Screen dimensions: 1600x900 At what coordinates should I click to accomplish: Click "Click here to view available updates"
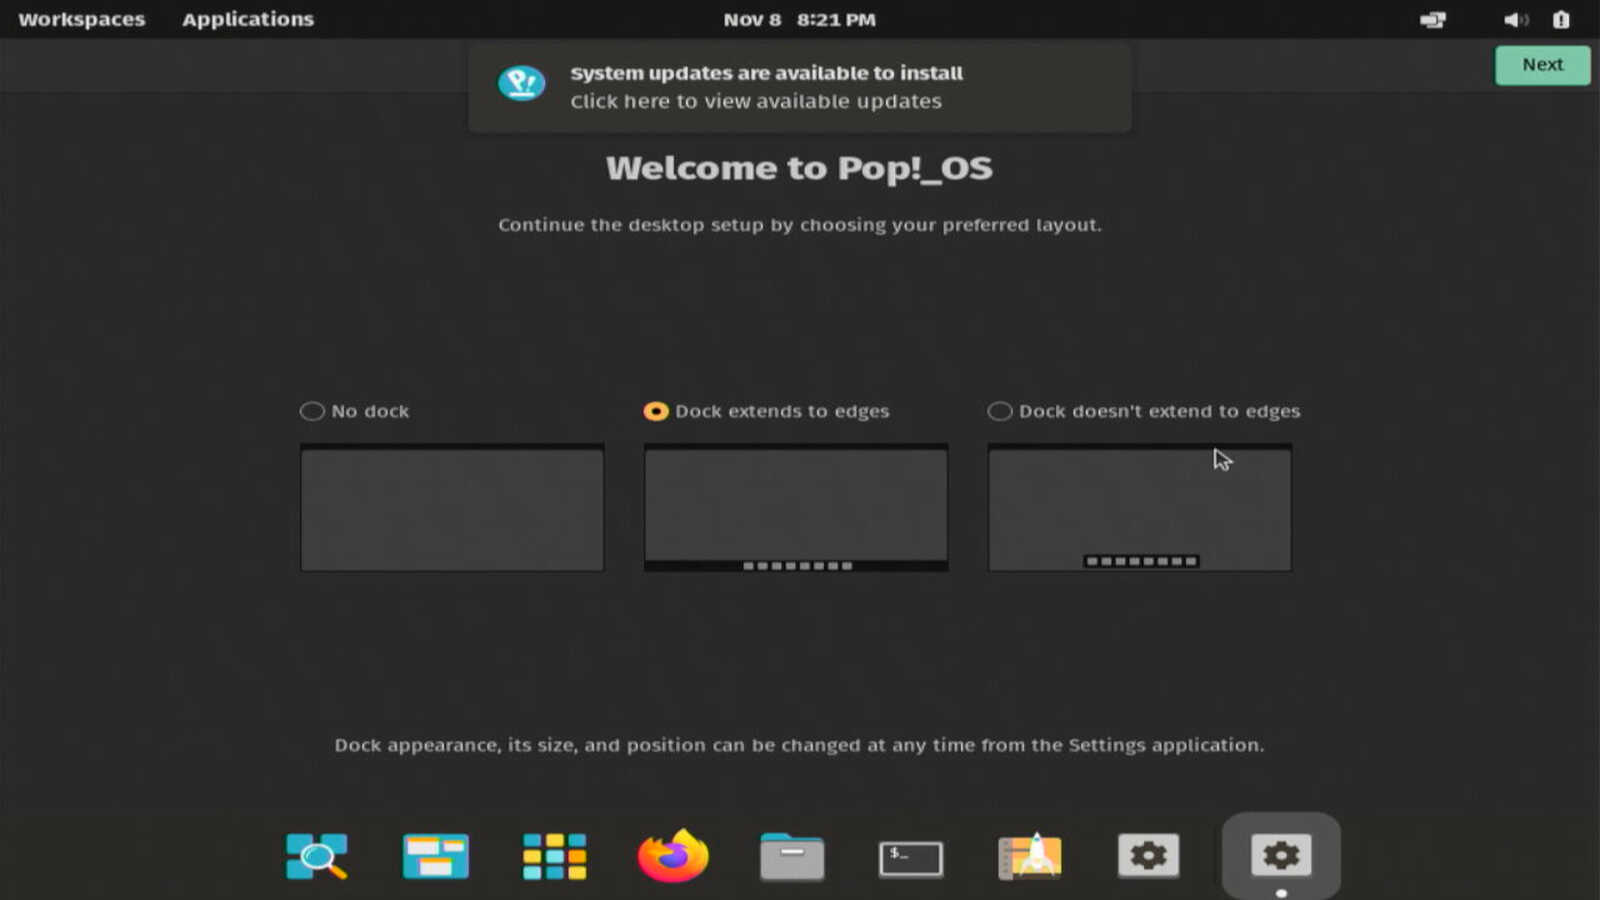756,101
